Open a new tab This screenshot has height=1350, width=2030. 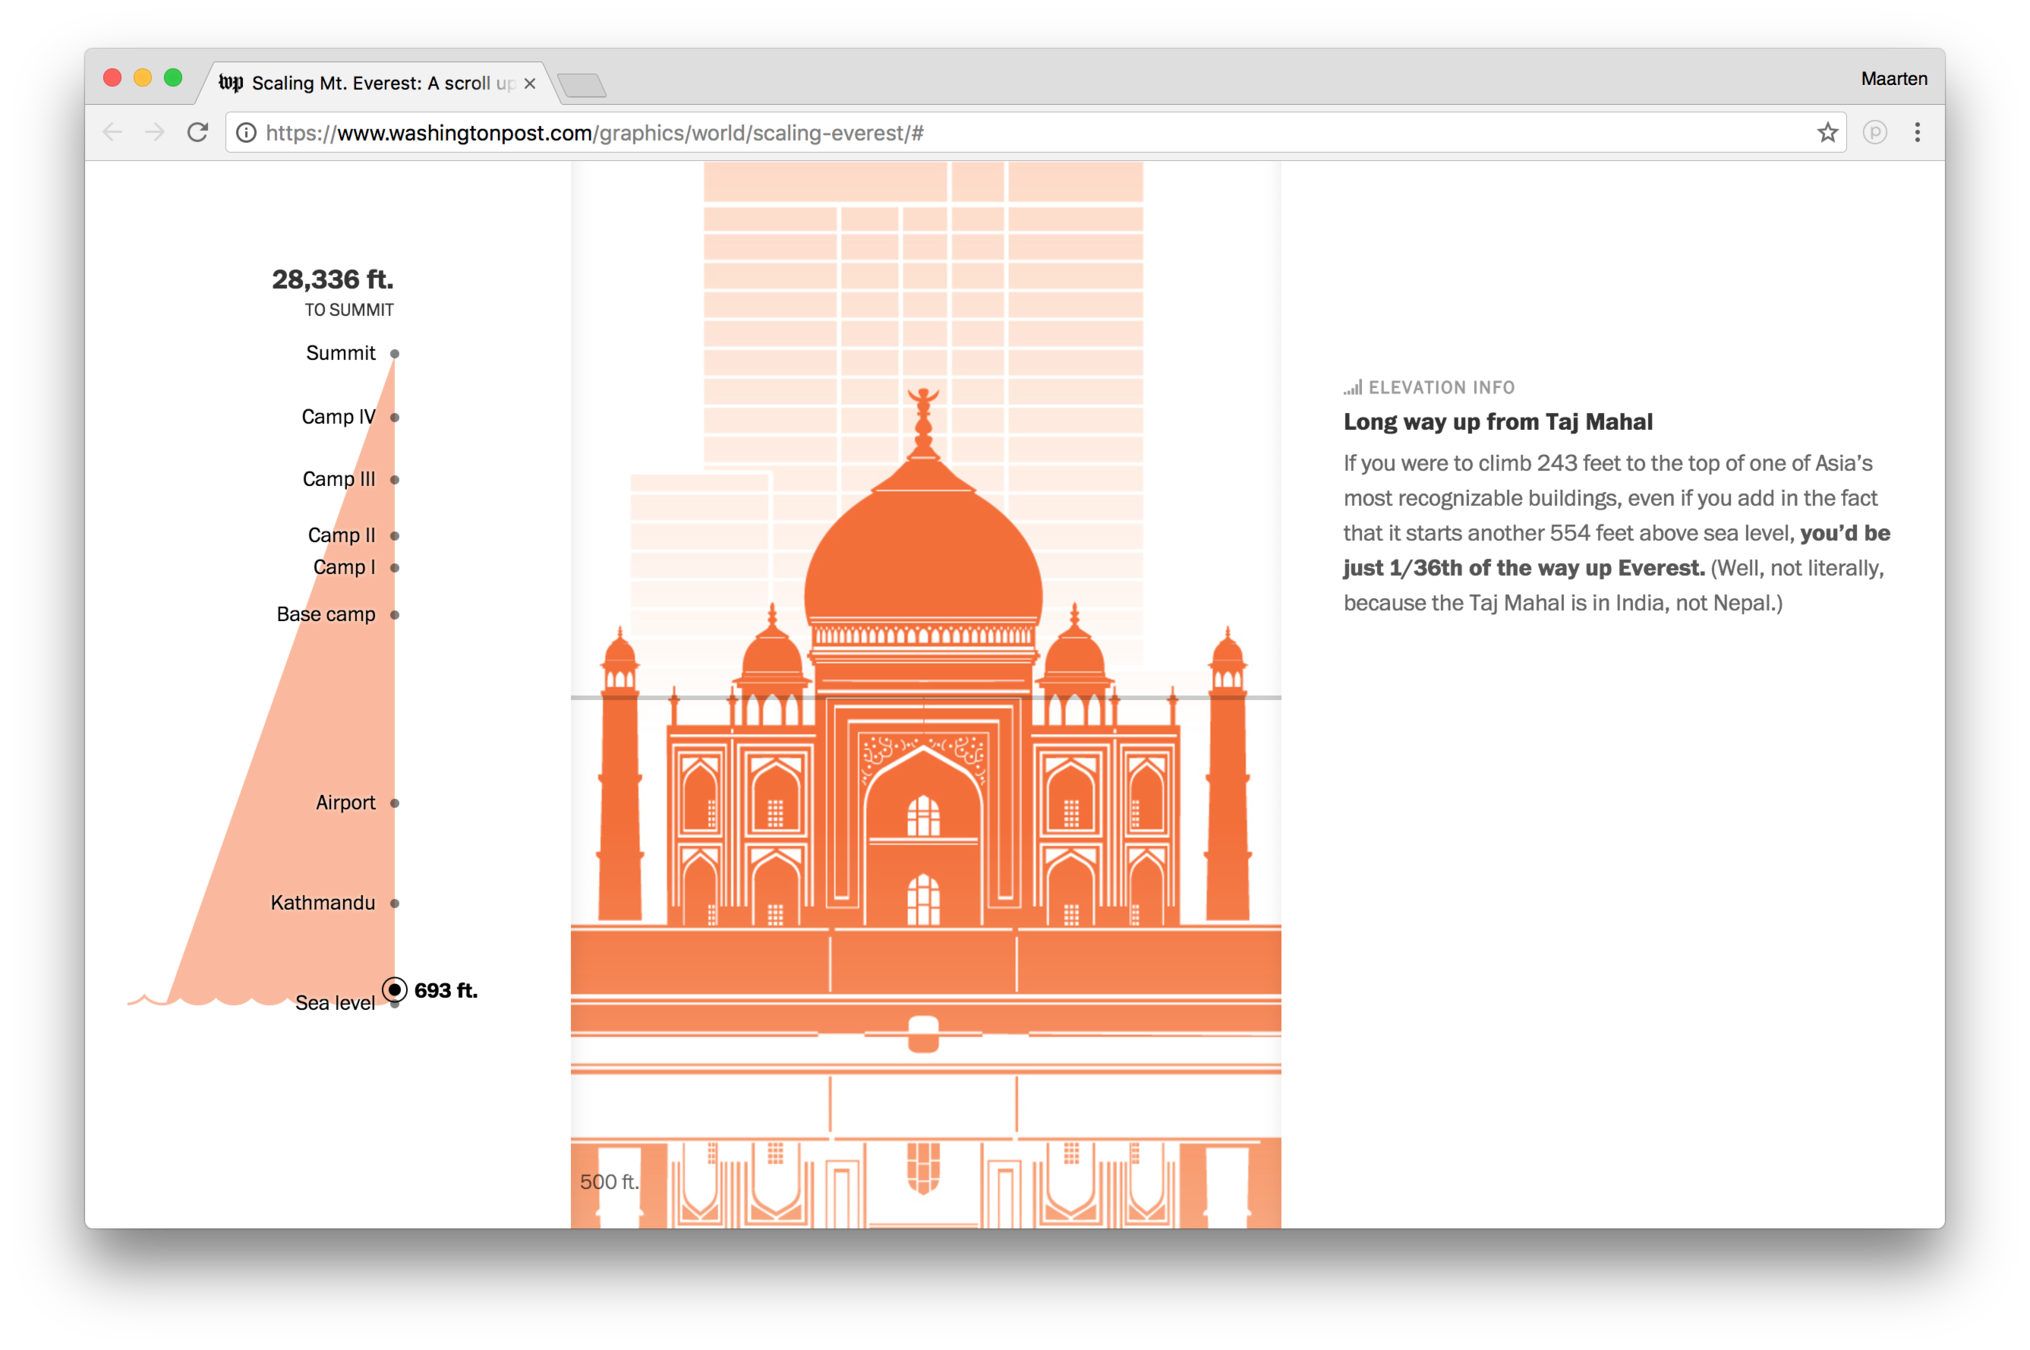click(x=582, y=85)
